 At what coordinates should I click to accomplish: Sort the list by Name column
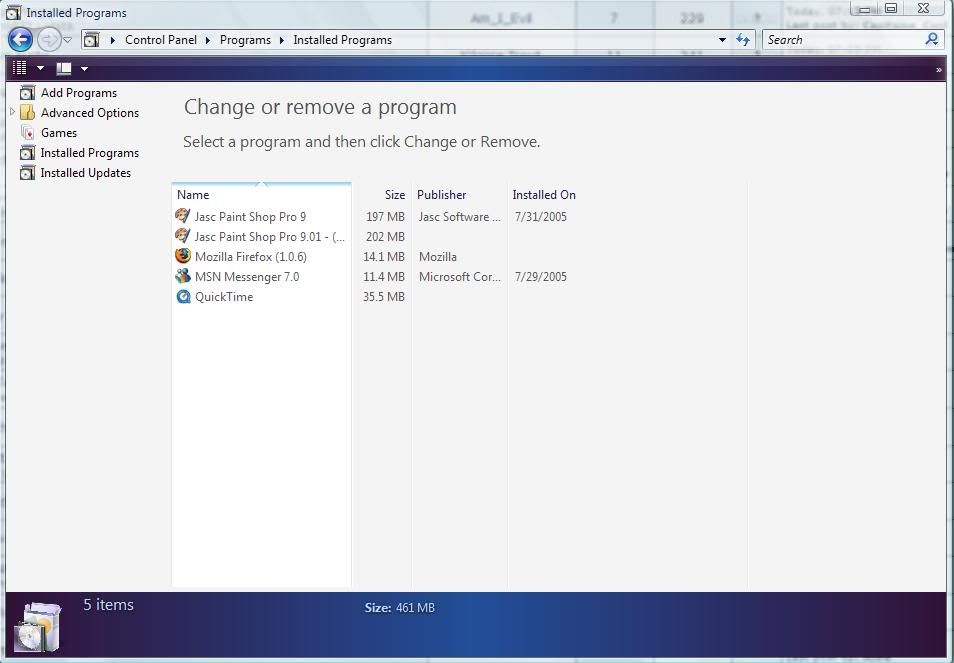click(x=262, y=195)
